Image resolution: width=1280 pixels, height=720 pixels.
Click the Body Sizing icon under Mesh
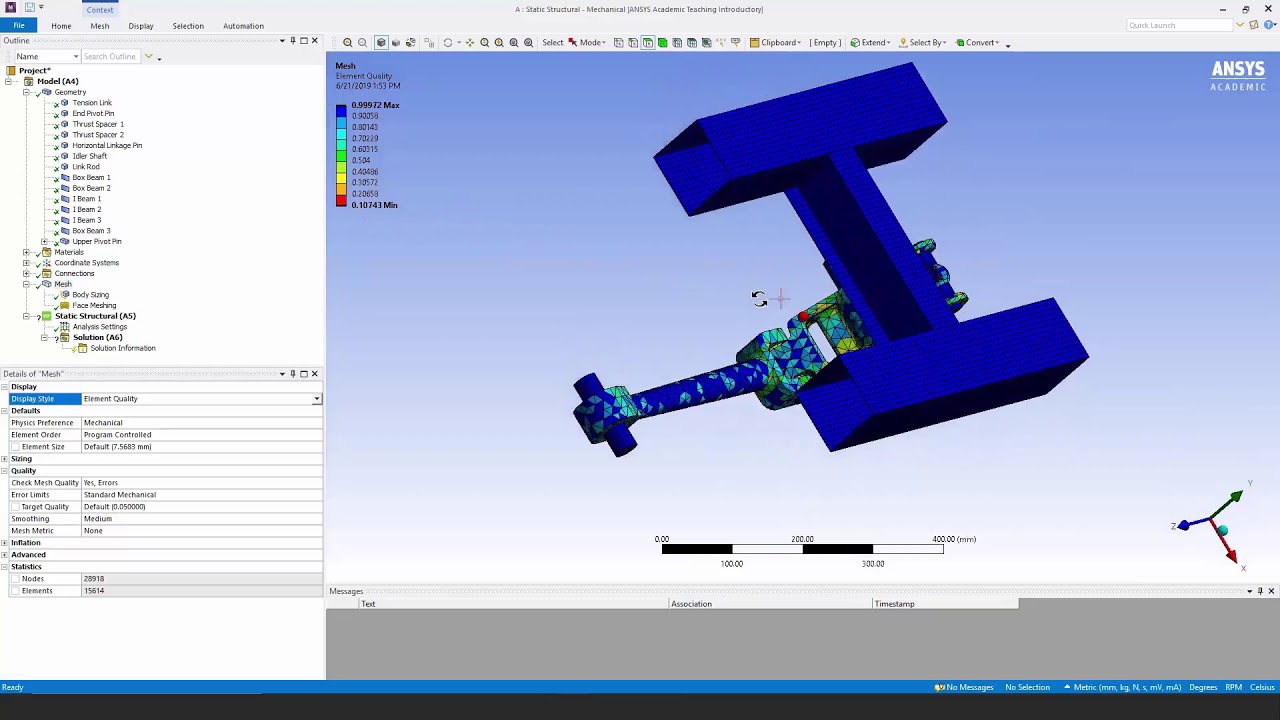tap(65, 295)
